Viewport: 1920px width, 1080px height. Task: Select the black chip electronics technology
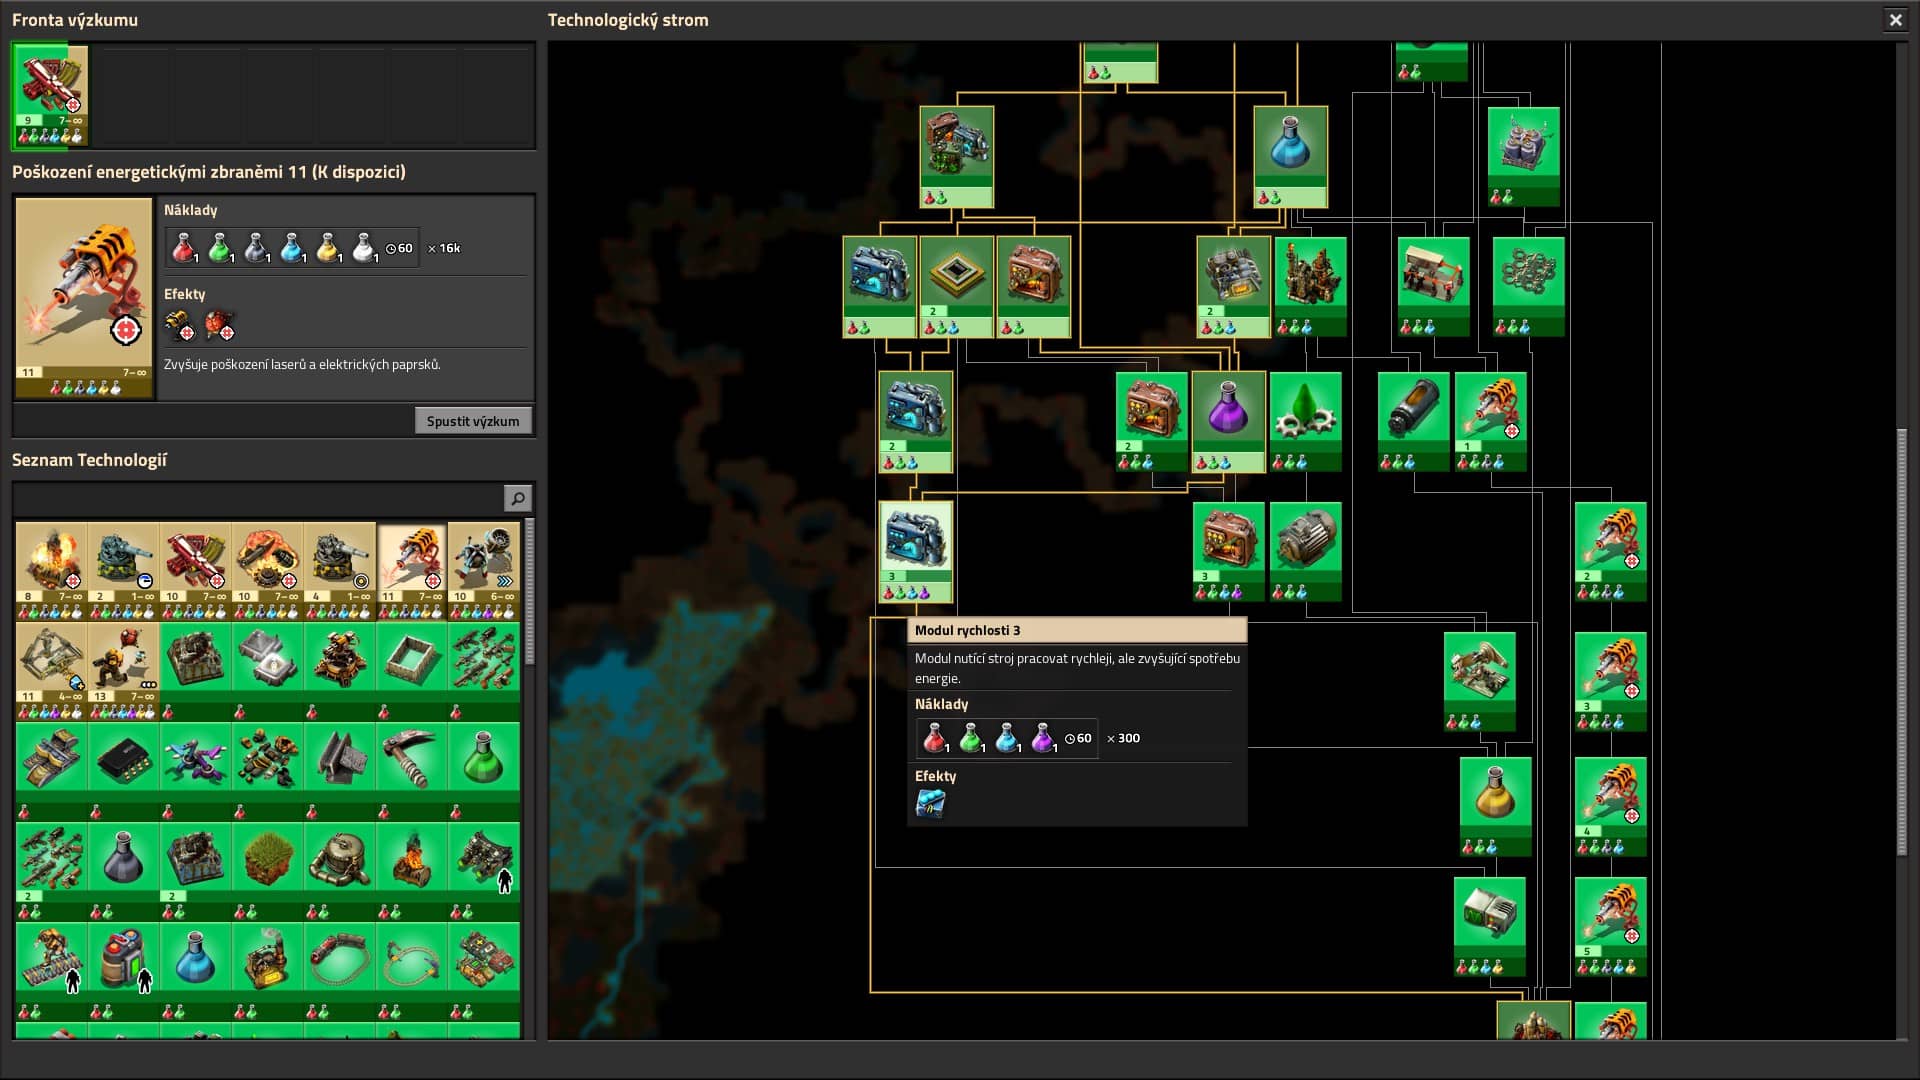point(124,770)
